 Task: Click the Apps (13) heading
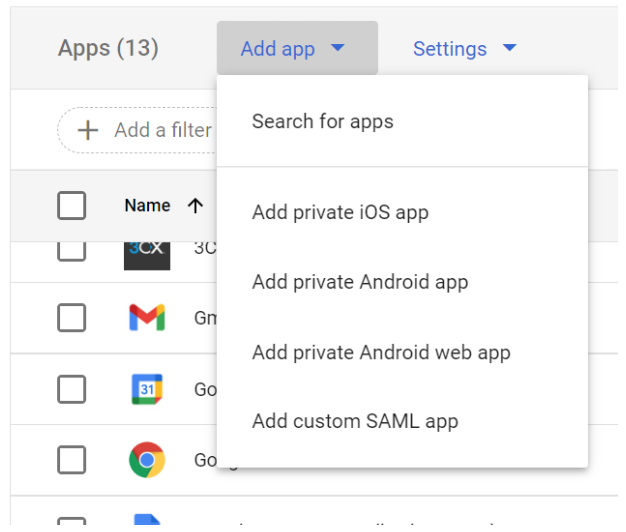(108, 48)
